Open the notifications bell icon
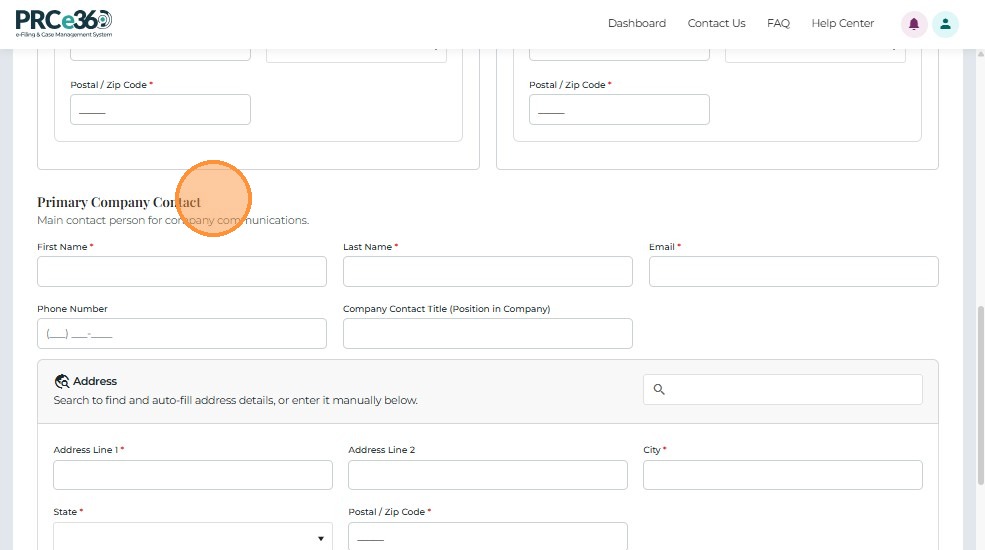 coord(913,24)
